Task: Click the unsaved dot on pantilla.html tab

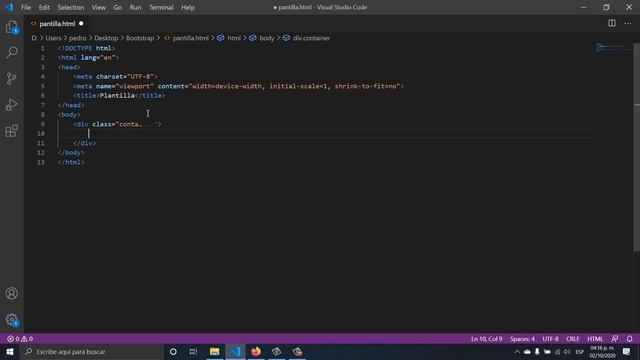Action: (x=81, y=24)
